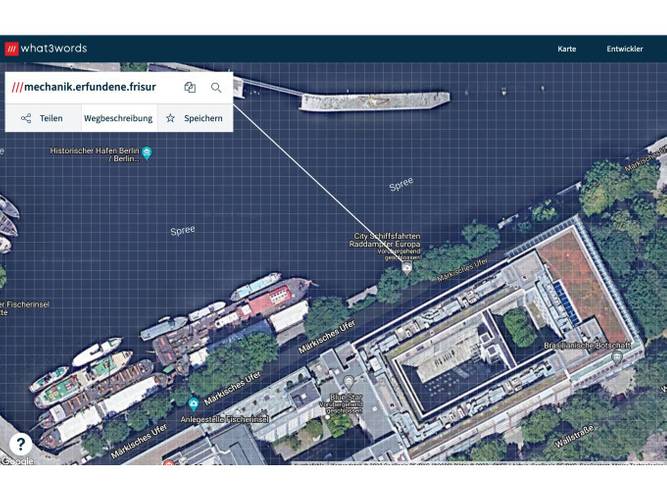Open the help question mark button

click(x=20, y=444)
